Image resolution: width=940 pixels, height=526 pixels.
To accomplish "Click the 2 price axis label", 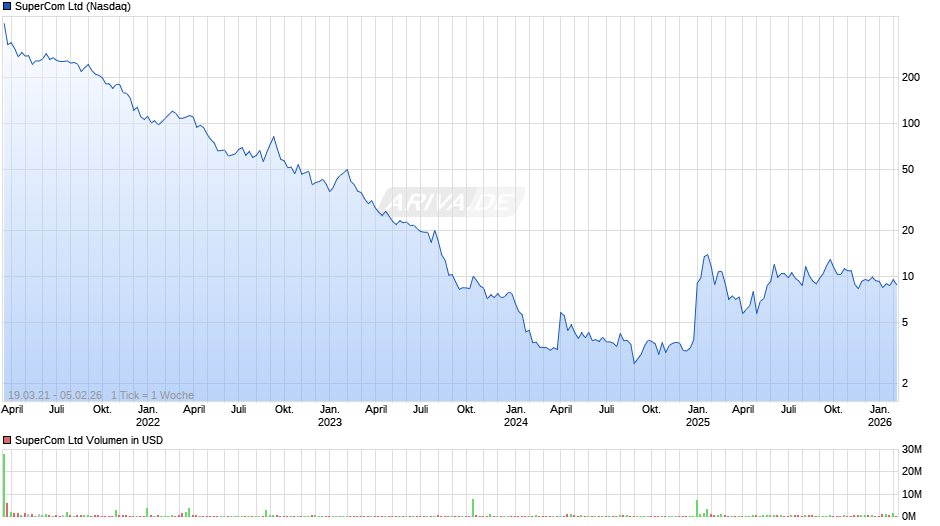I will pyautogui.click(x=905, y=383).
